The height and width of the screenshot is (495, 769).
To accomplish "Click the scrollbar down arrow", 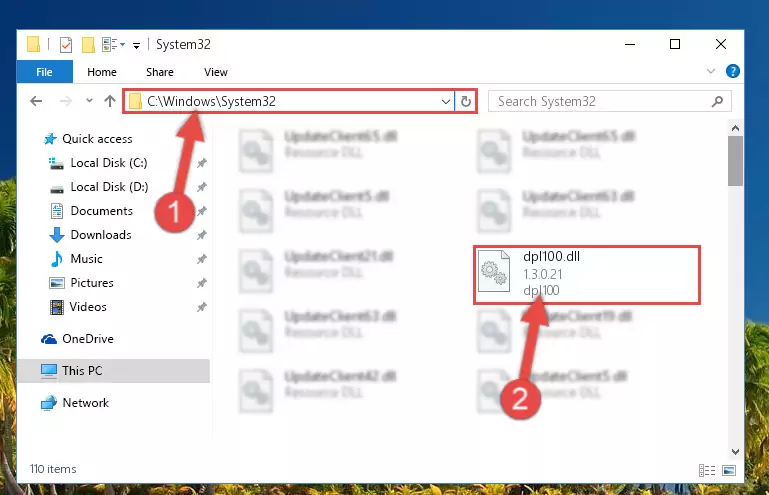I will [735, 451].
